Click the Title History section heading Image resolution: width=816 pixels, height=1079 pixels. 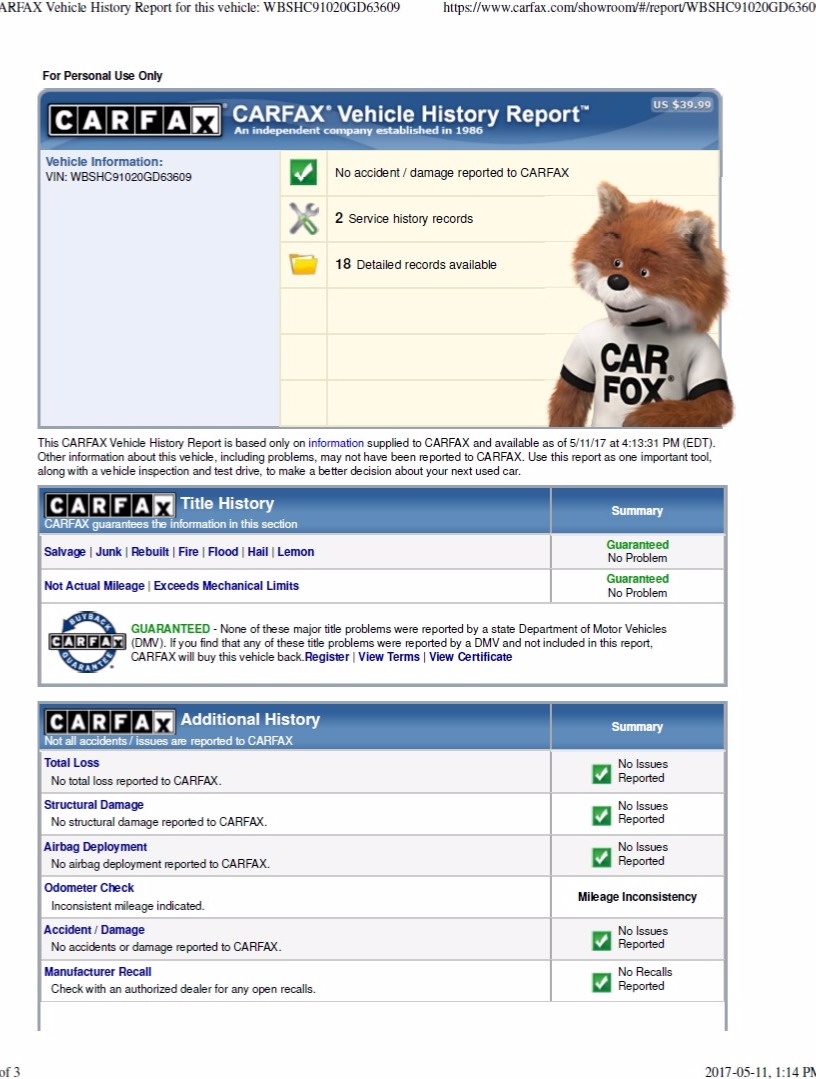point(227,504)
